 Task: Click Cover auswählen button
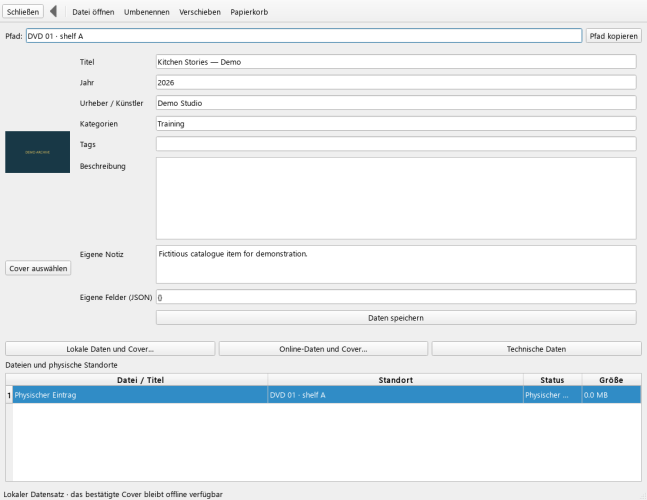[x=38, y=268]
